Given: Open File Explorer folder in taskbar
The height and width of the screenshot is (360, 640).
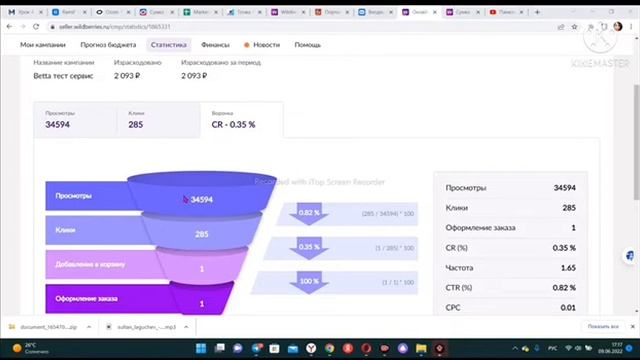Looking at the screenshot, I should [x=421, y=348].
